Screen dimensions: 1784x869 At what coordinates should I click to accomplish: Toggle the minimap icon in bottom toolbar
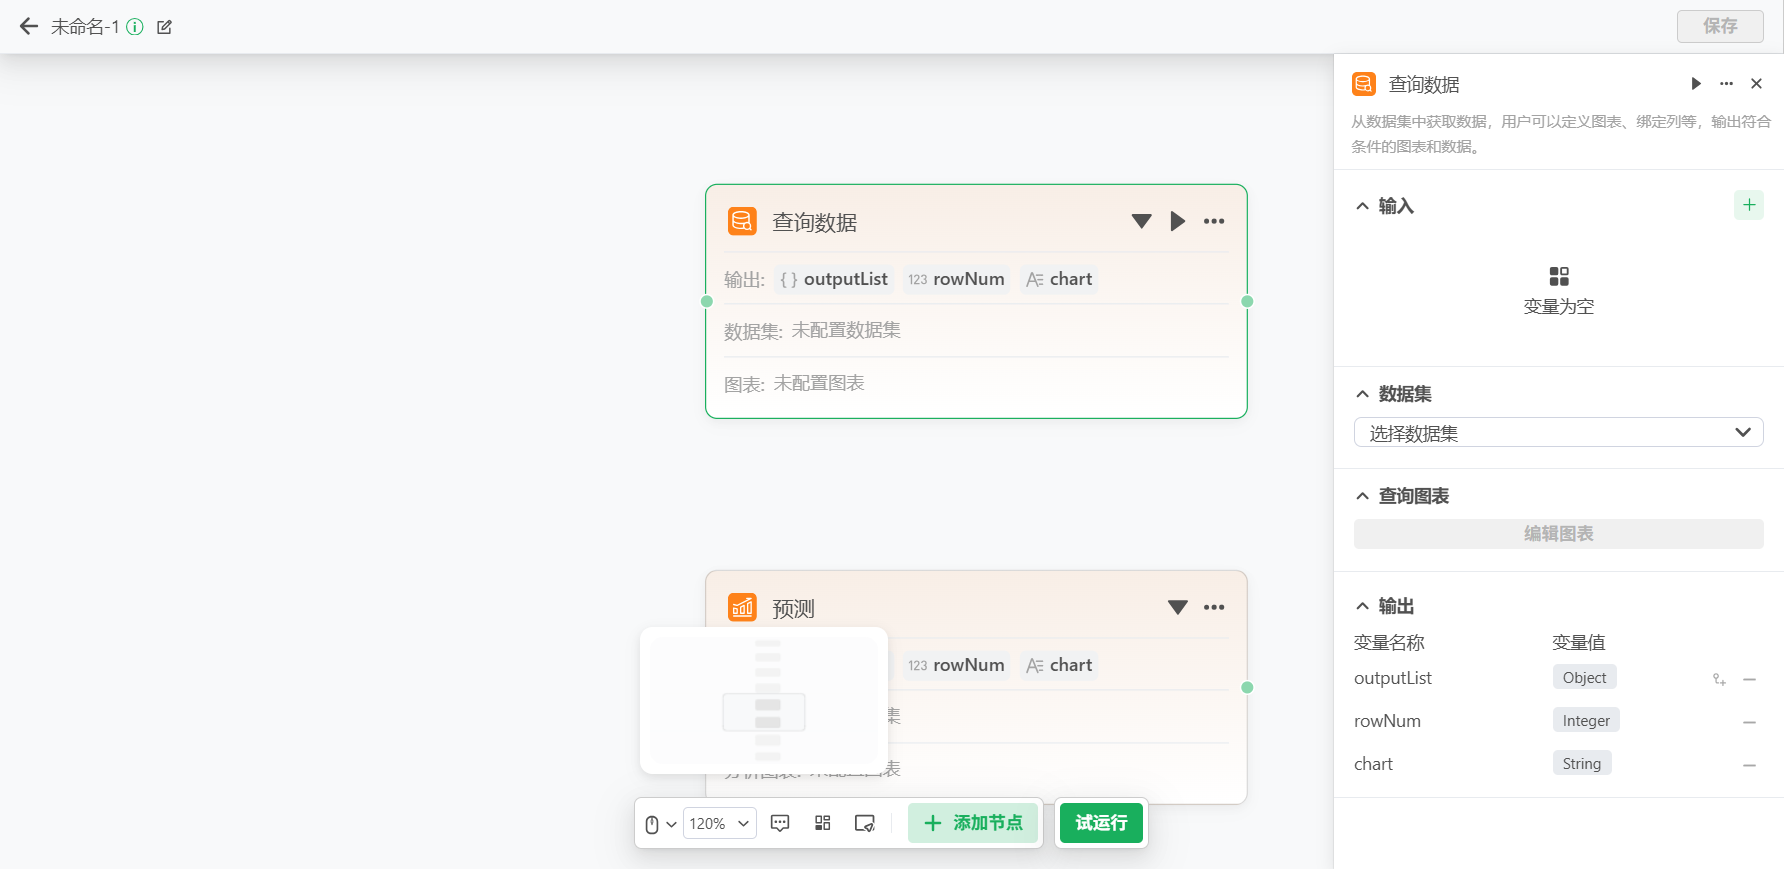865,823
